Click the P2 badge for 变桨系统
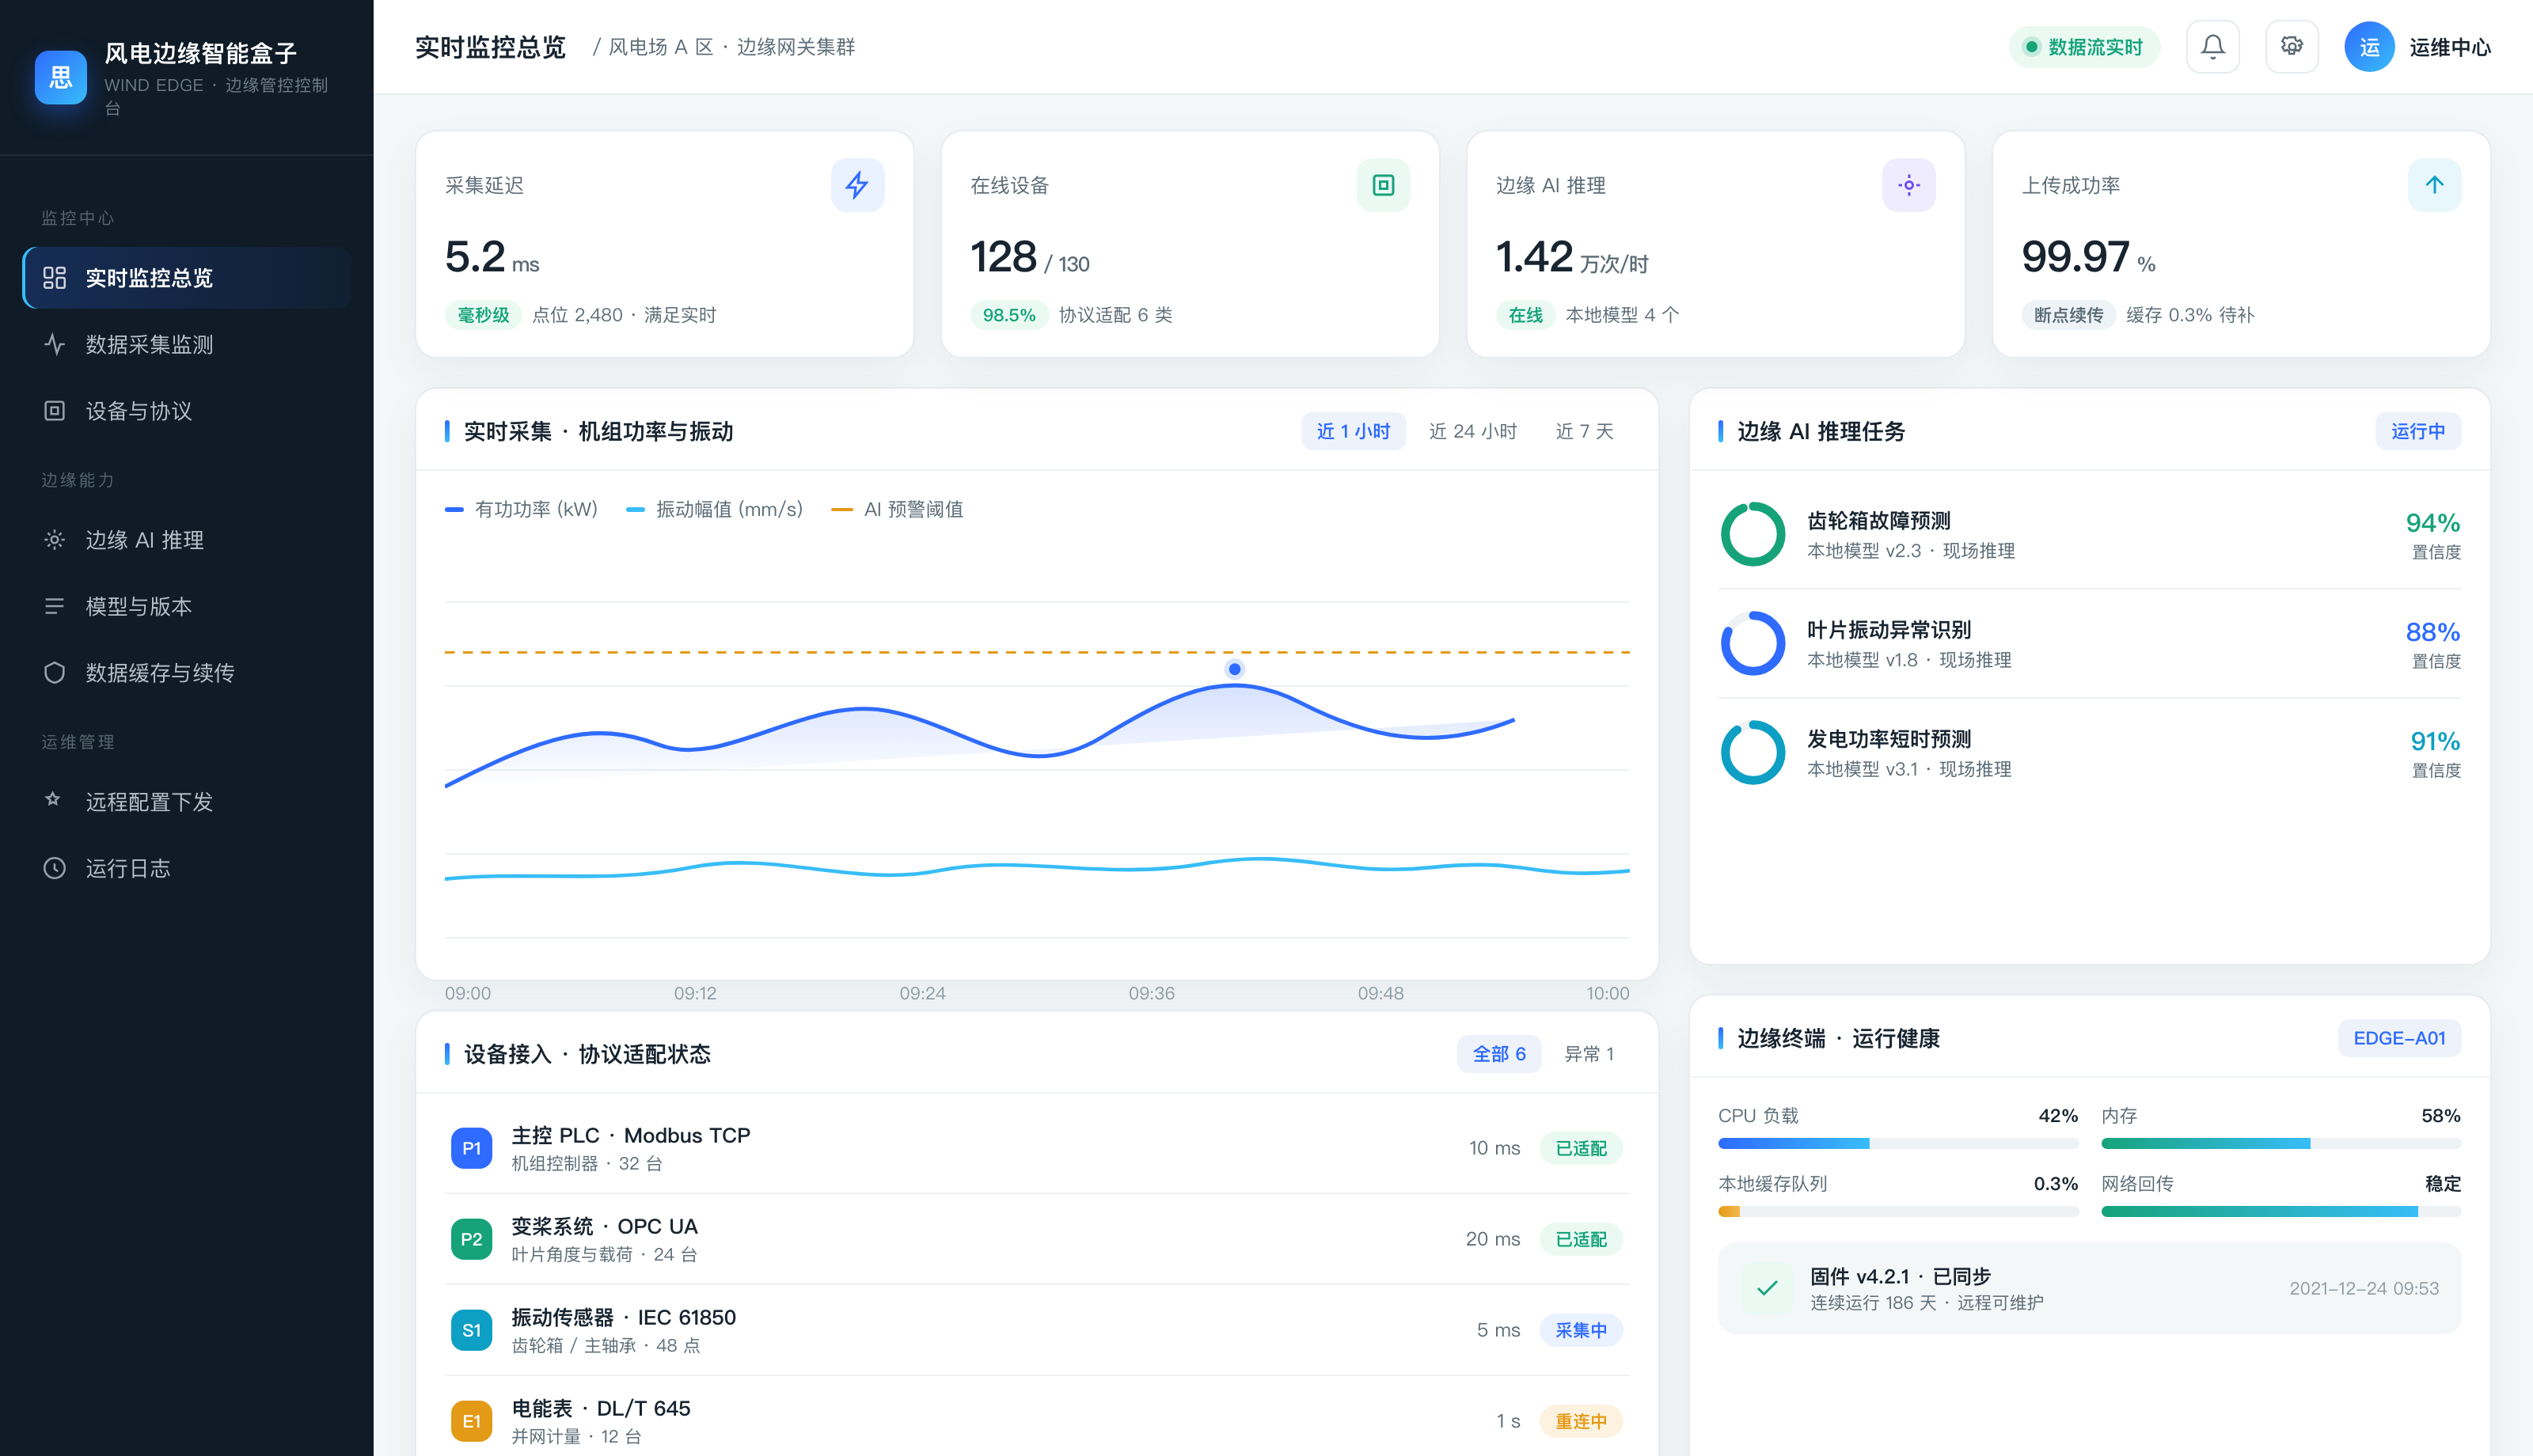 click(471, 1239)
